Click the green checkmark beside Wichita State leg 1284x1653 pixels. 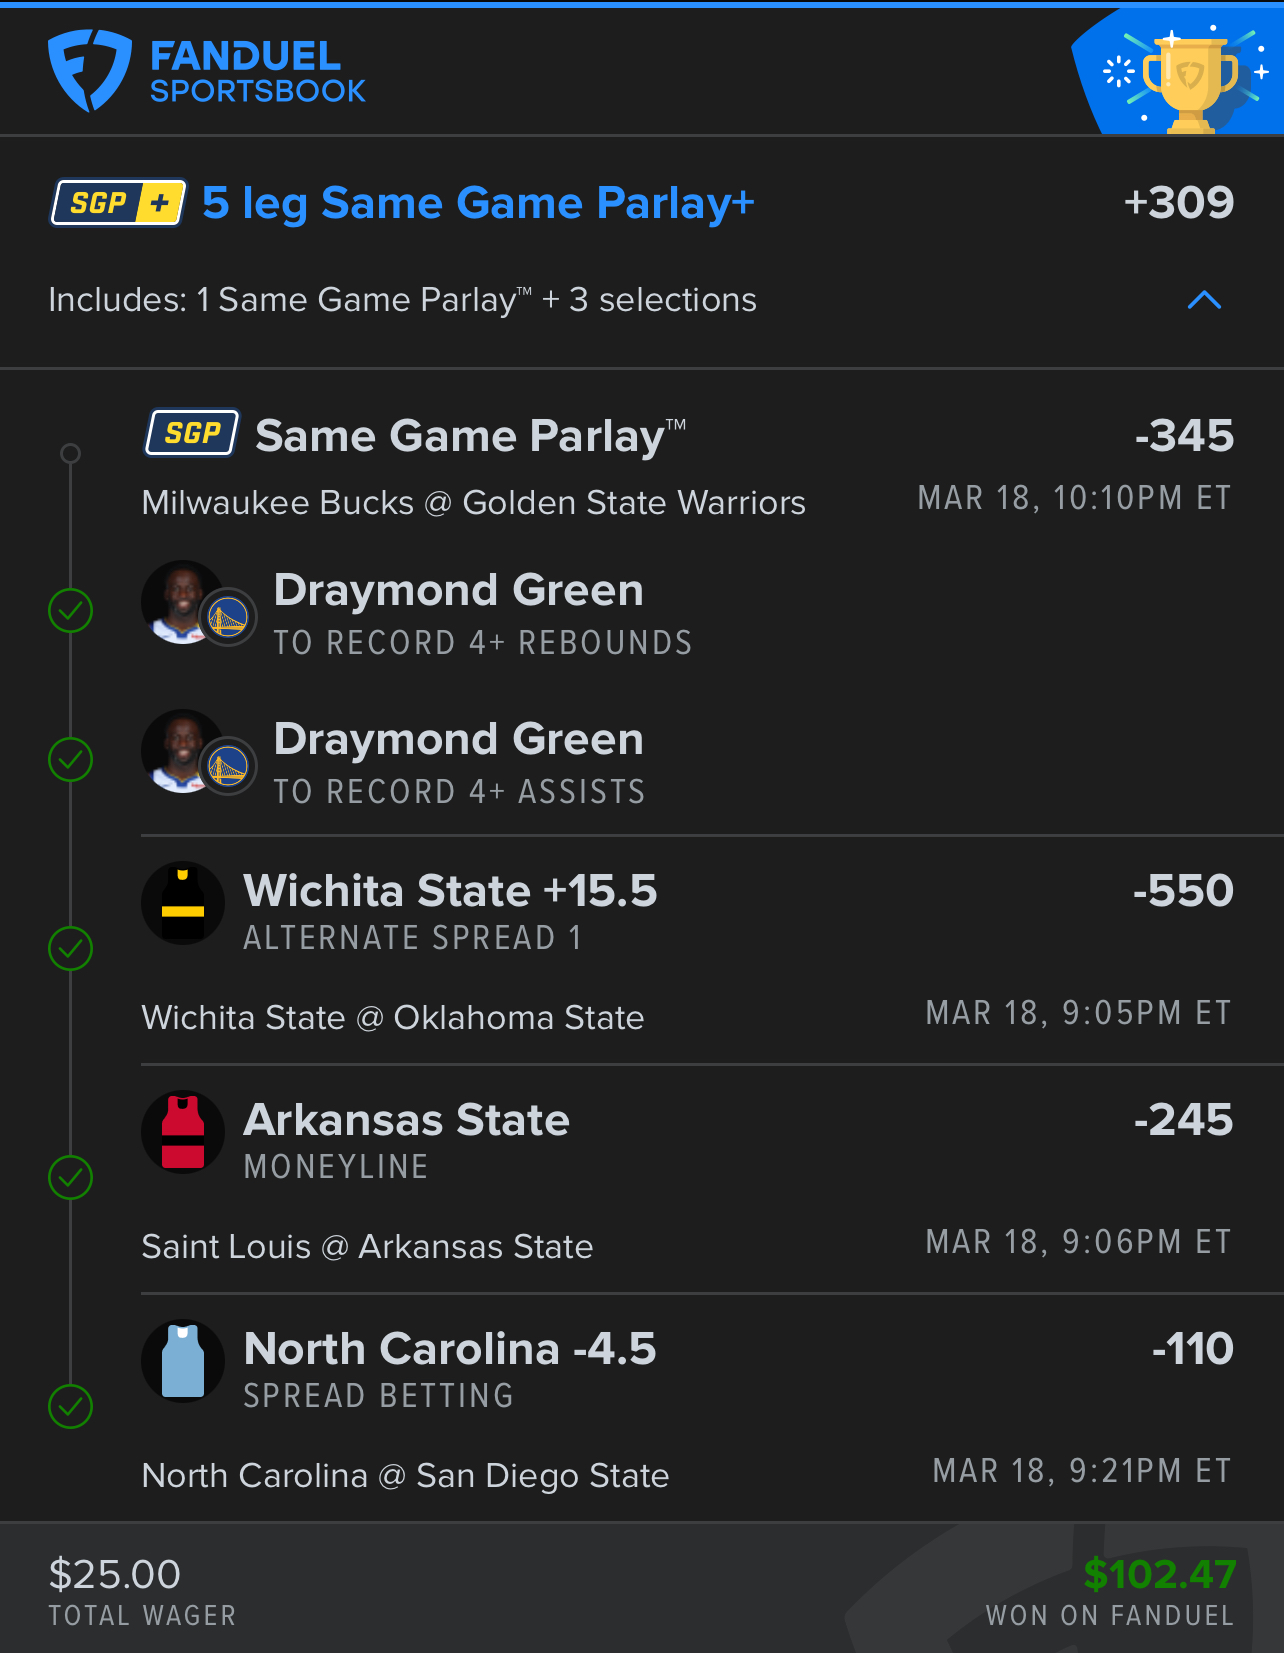(x=71, y=948)
